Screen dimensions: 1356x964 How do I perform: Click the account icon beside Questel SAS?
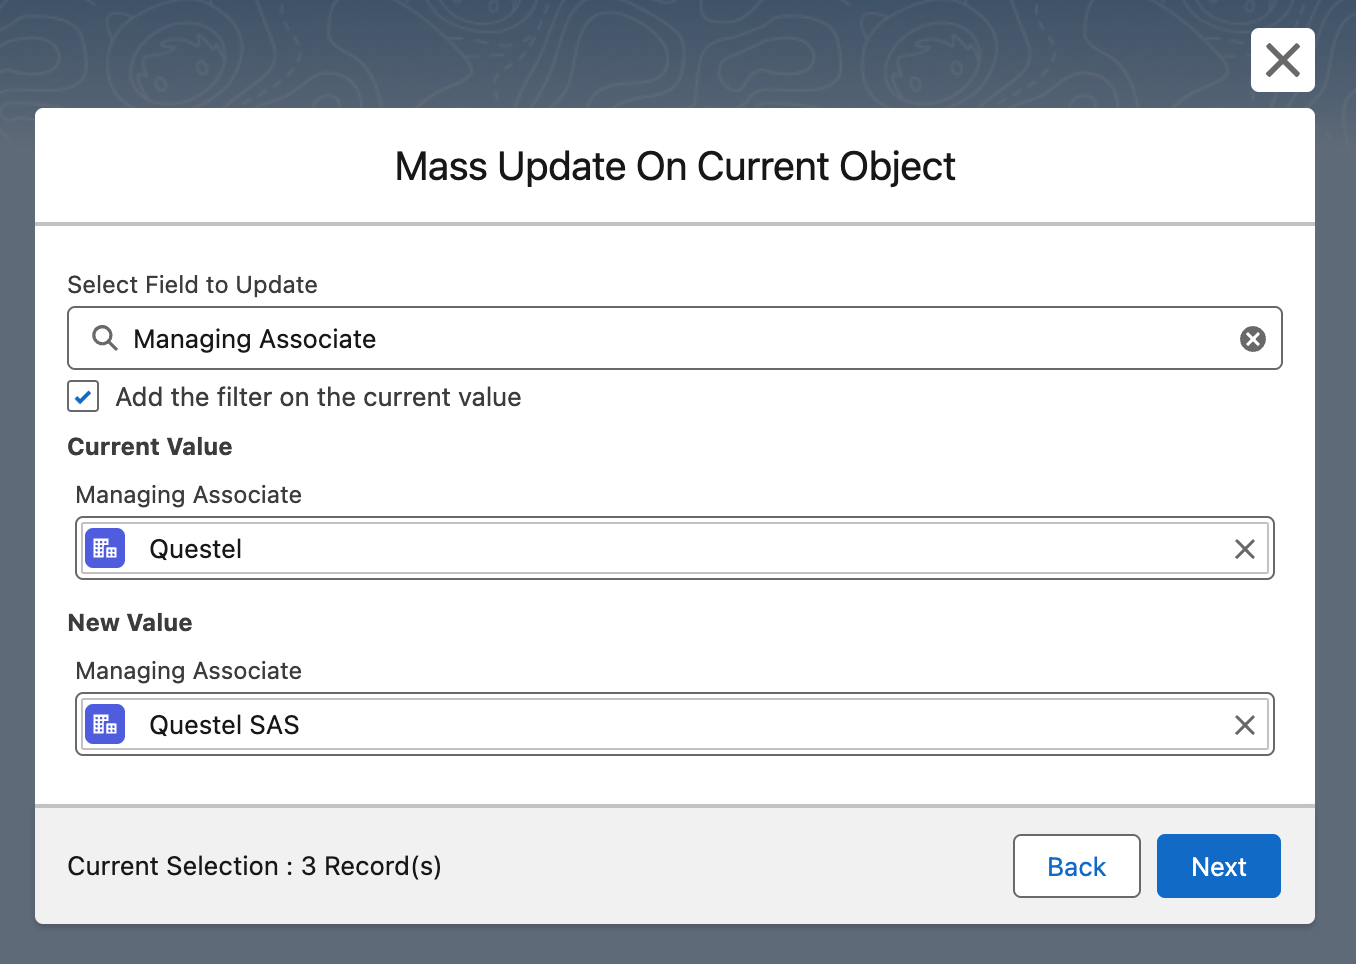pyautogui.click(x=105, y=724)
